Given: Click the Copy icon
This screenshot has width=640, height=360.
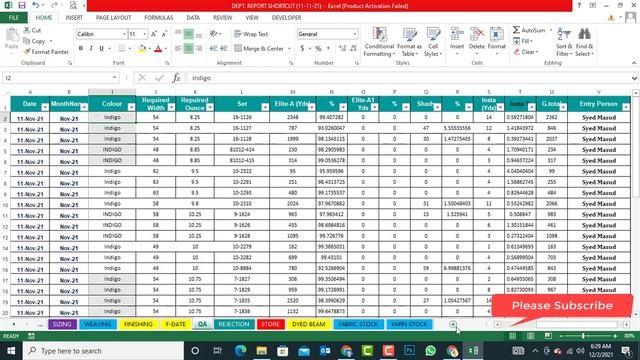Looking at the screenshot, I should coord(27,41).
